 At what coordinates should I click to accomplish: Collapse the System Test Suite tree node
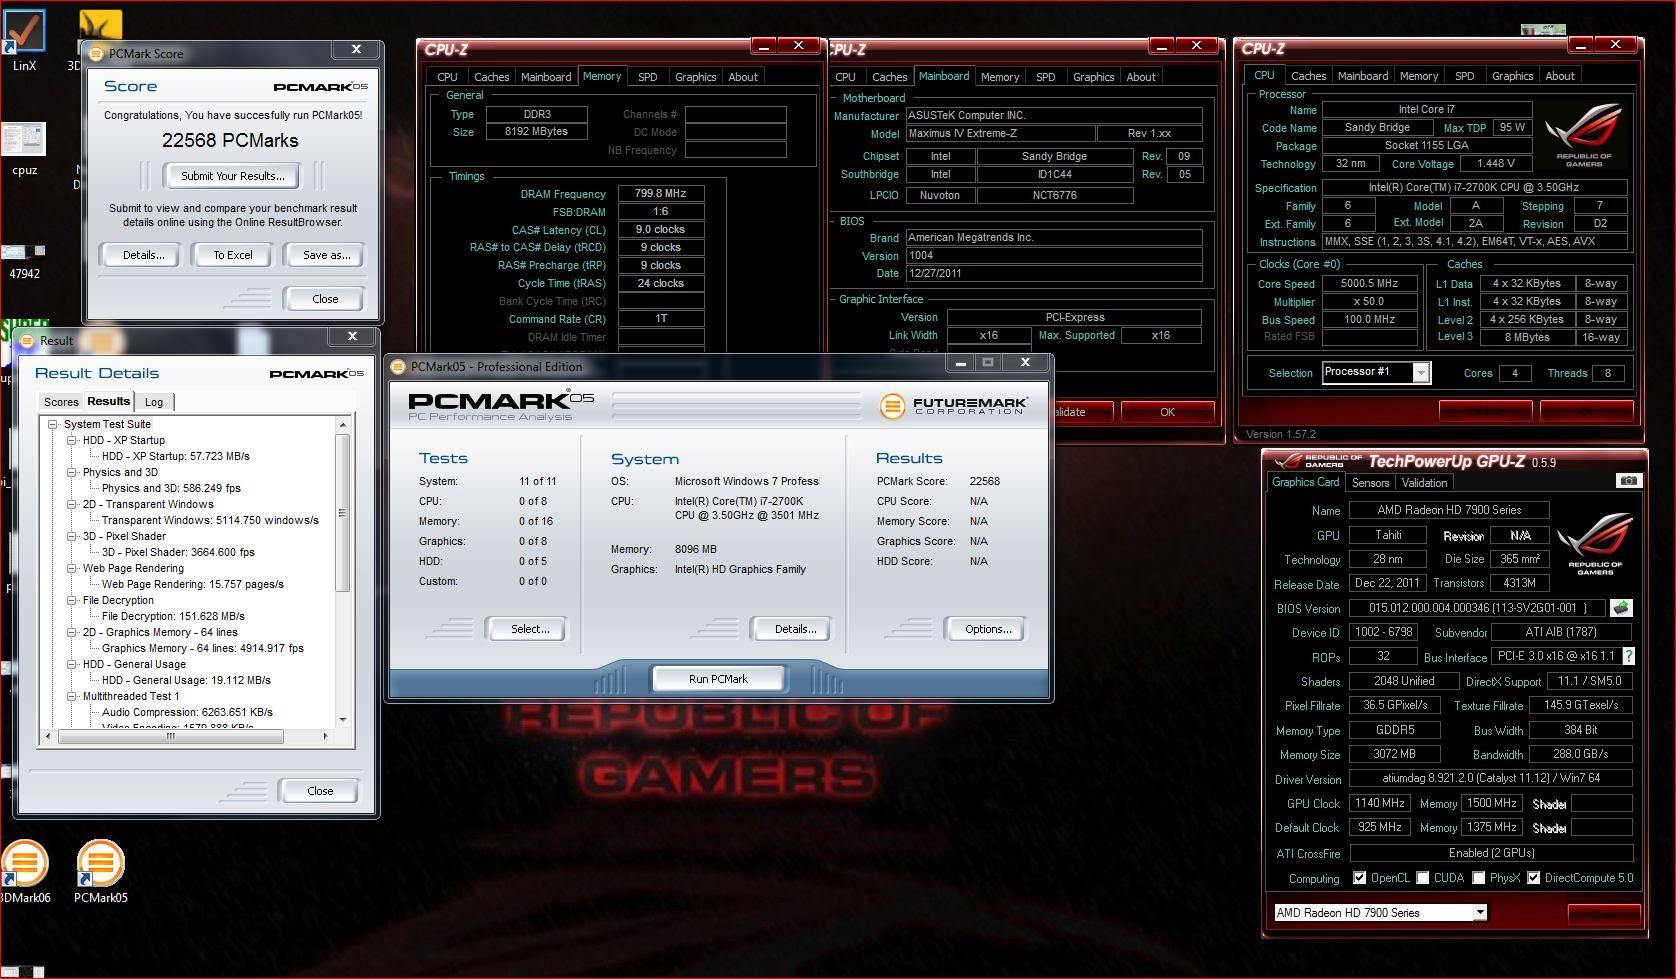(x=53, y=424)
